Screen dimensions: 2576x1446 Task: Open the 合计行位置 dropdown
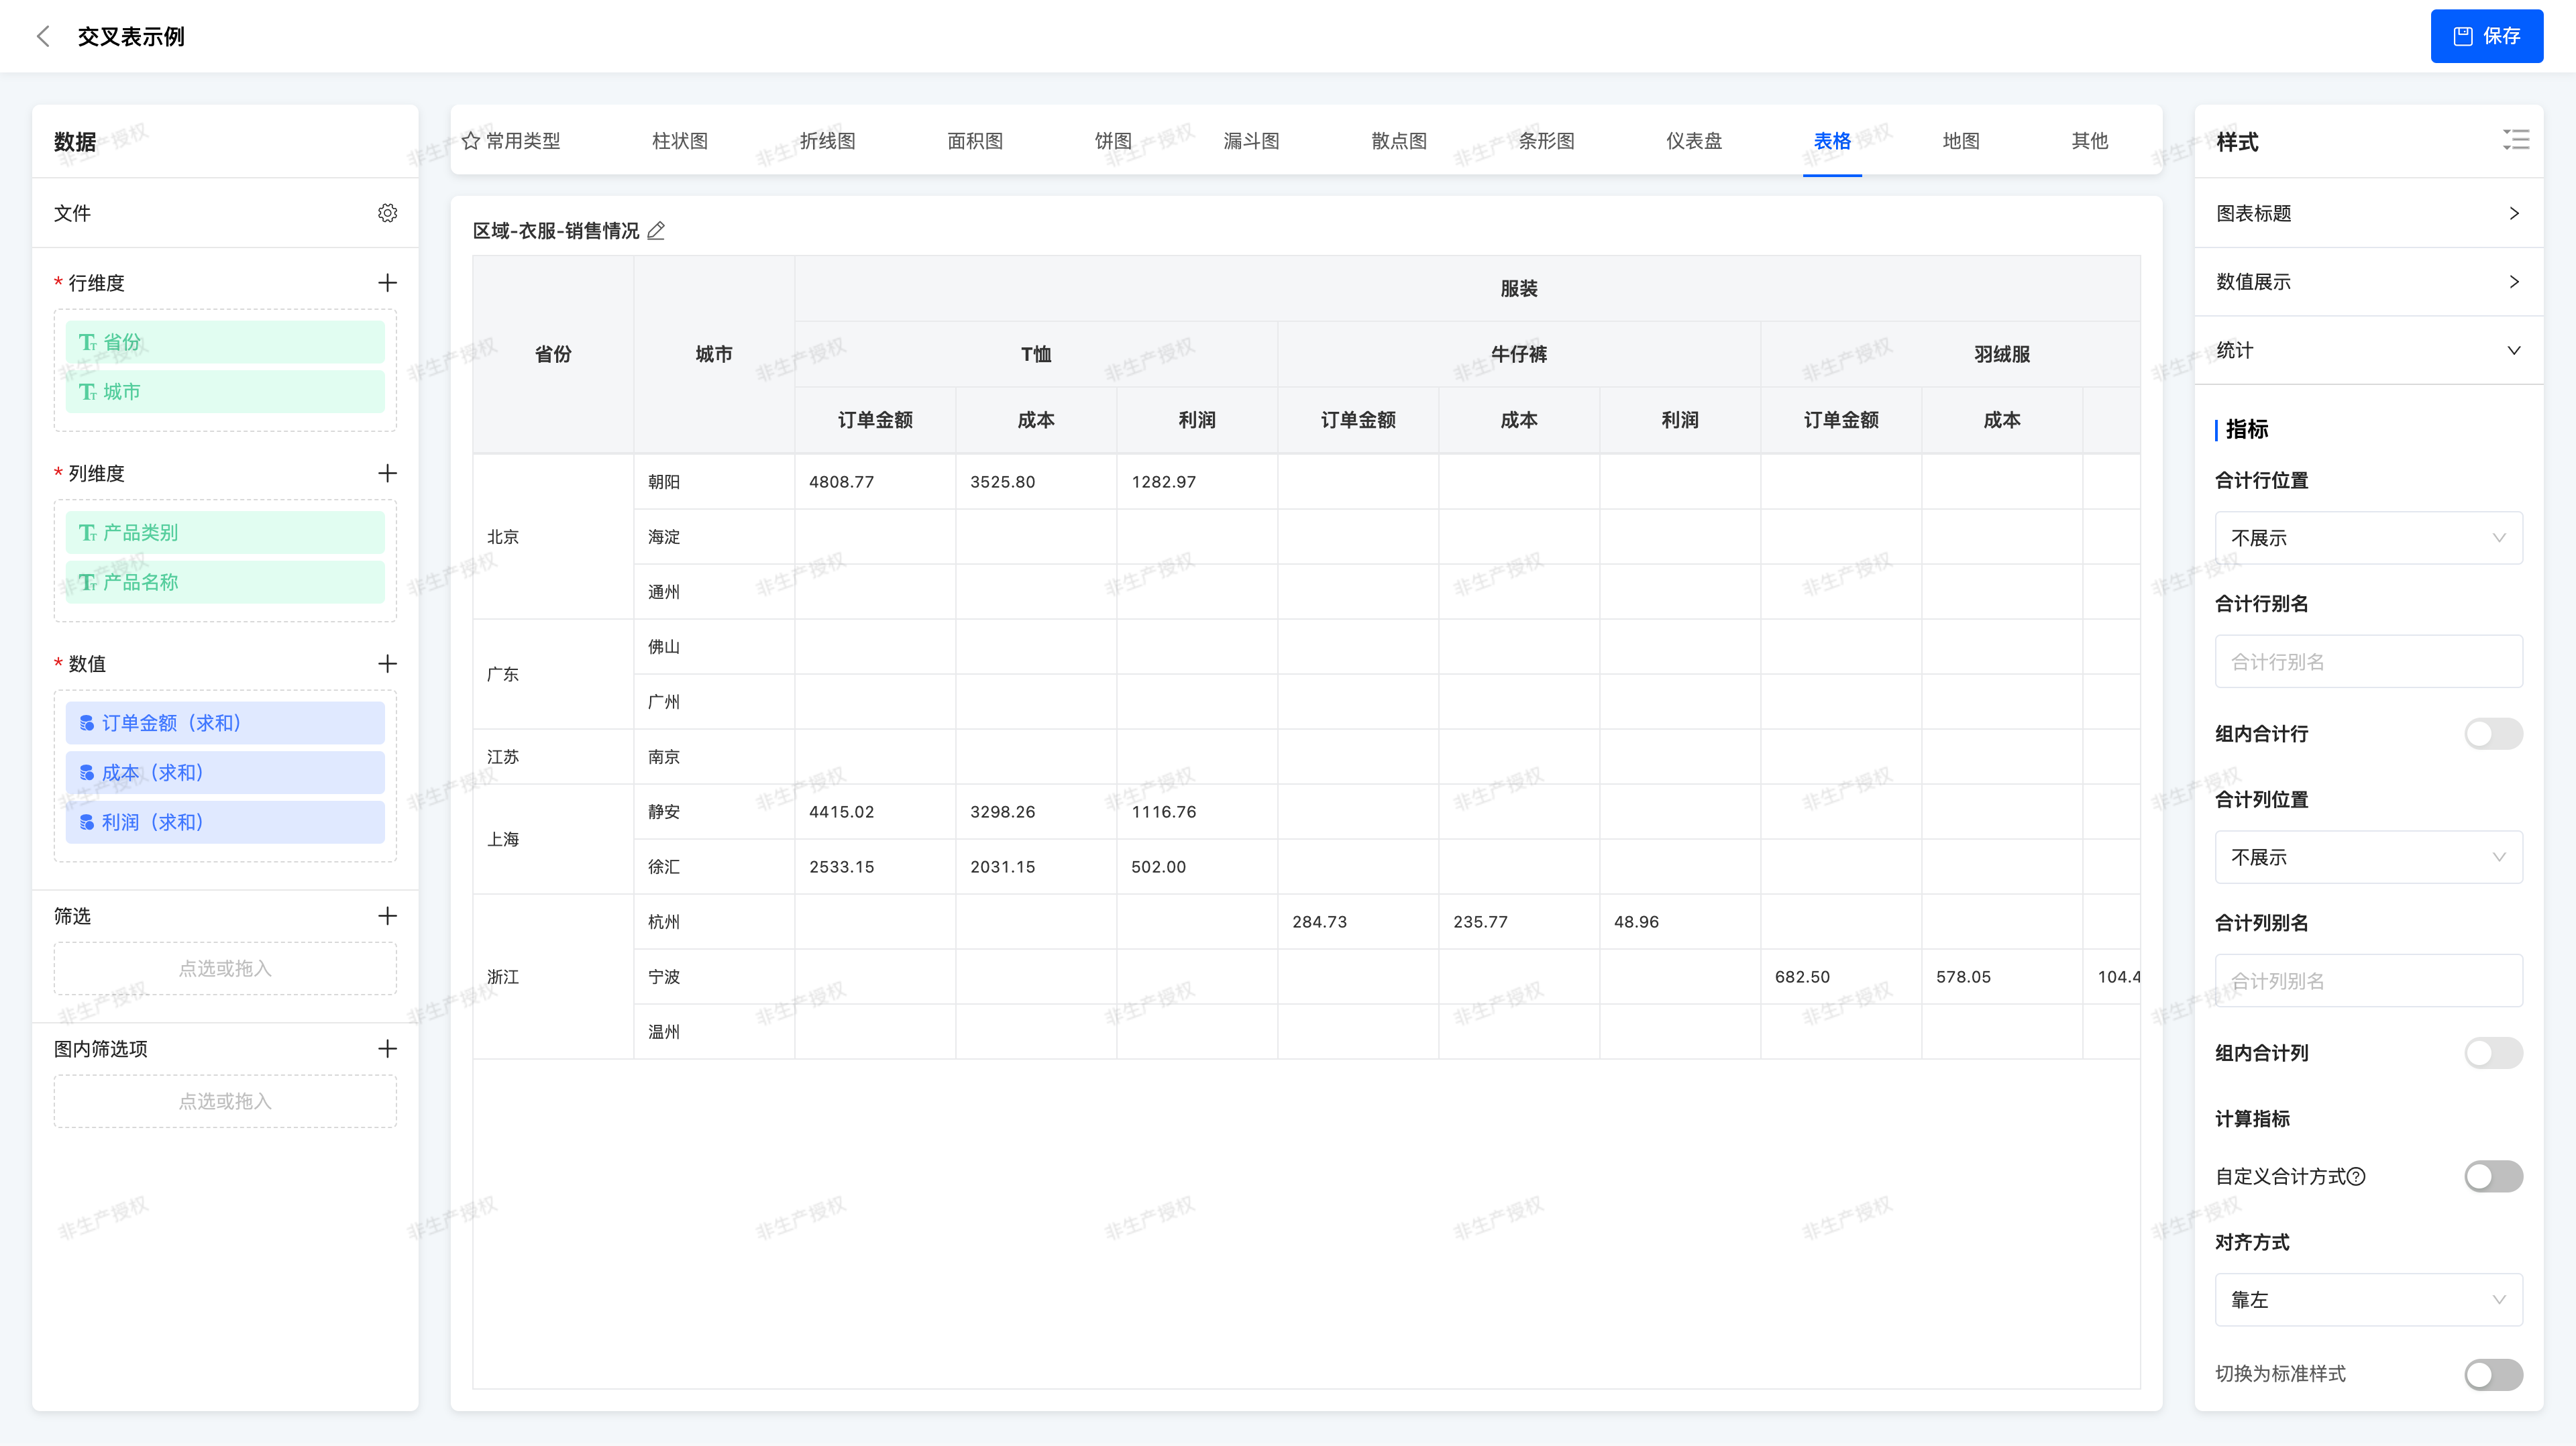tap(2367, 538)
